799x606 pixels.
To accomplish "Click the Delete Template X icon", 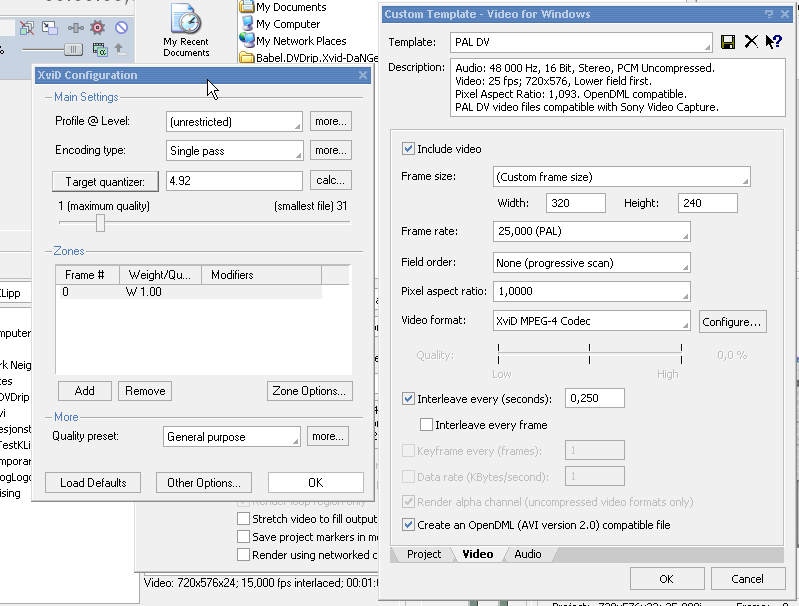I will (751, 42).
